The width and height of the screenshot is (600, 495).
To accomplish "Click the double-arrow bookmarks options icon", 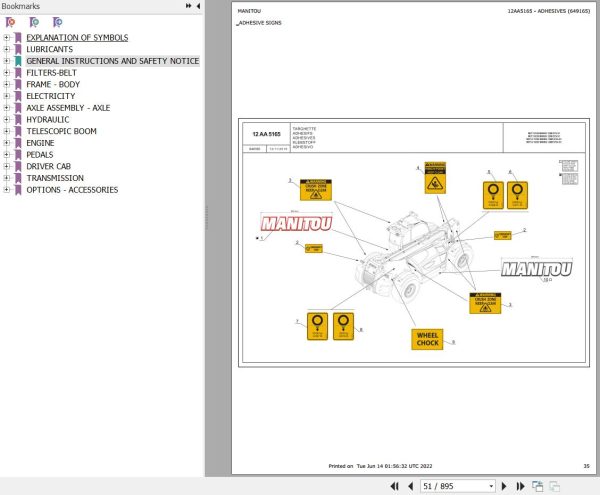I will pyautogui.click(x=189, y=6).
